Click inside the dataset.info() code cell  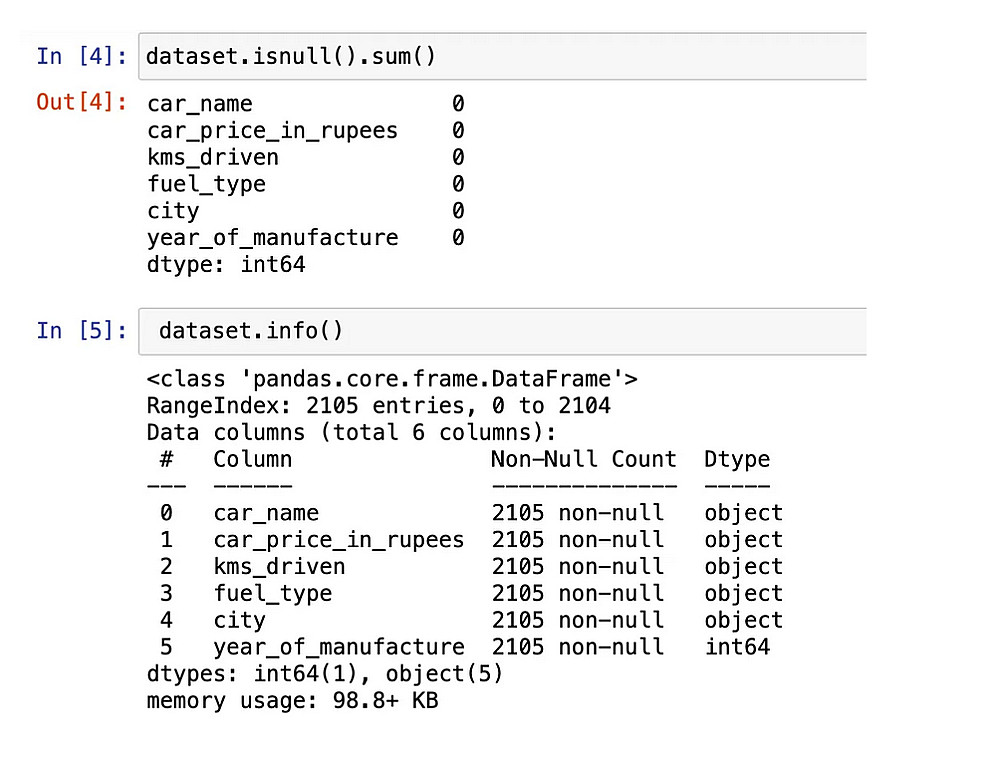pos(500,331)
